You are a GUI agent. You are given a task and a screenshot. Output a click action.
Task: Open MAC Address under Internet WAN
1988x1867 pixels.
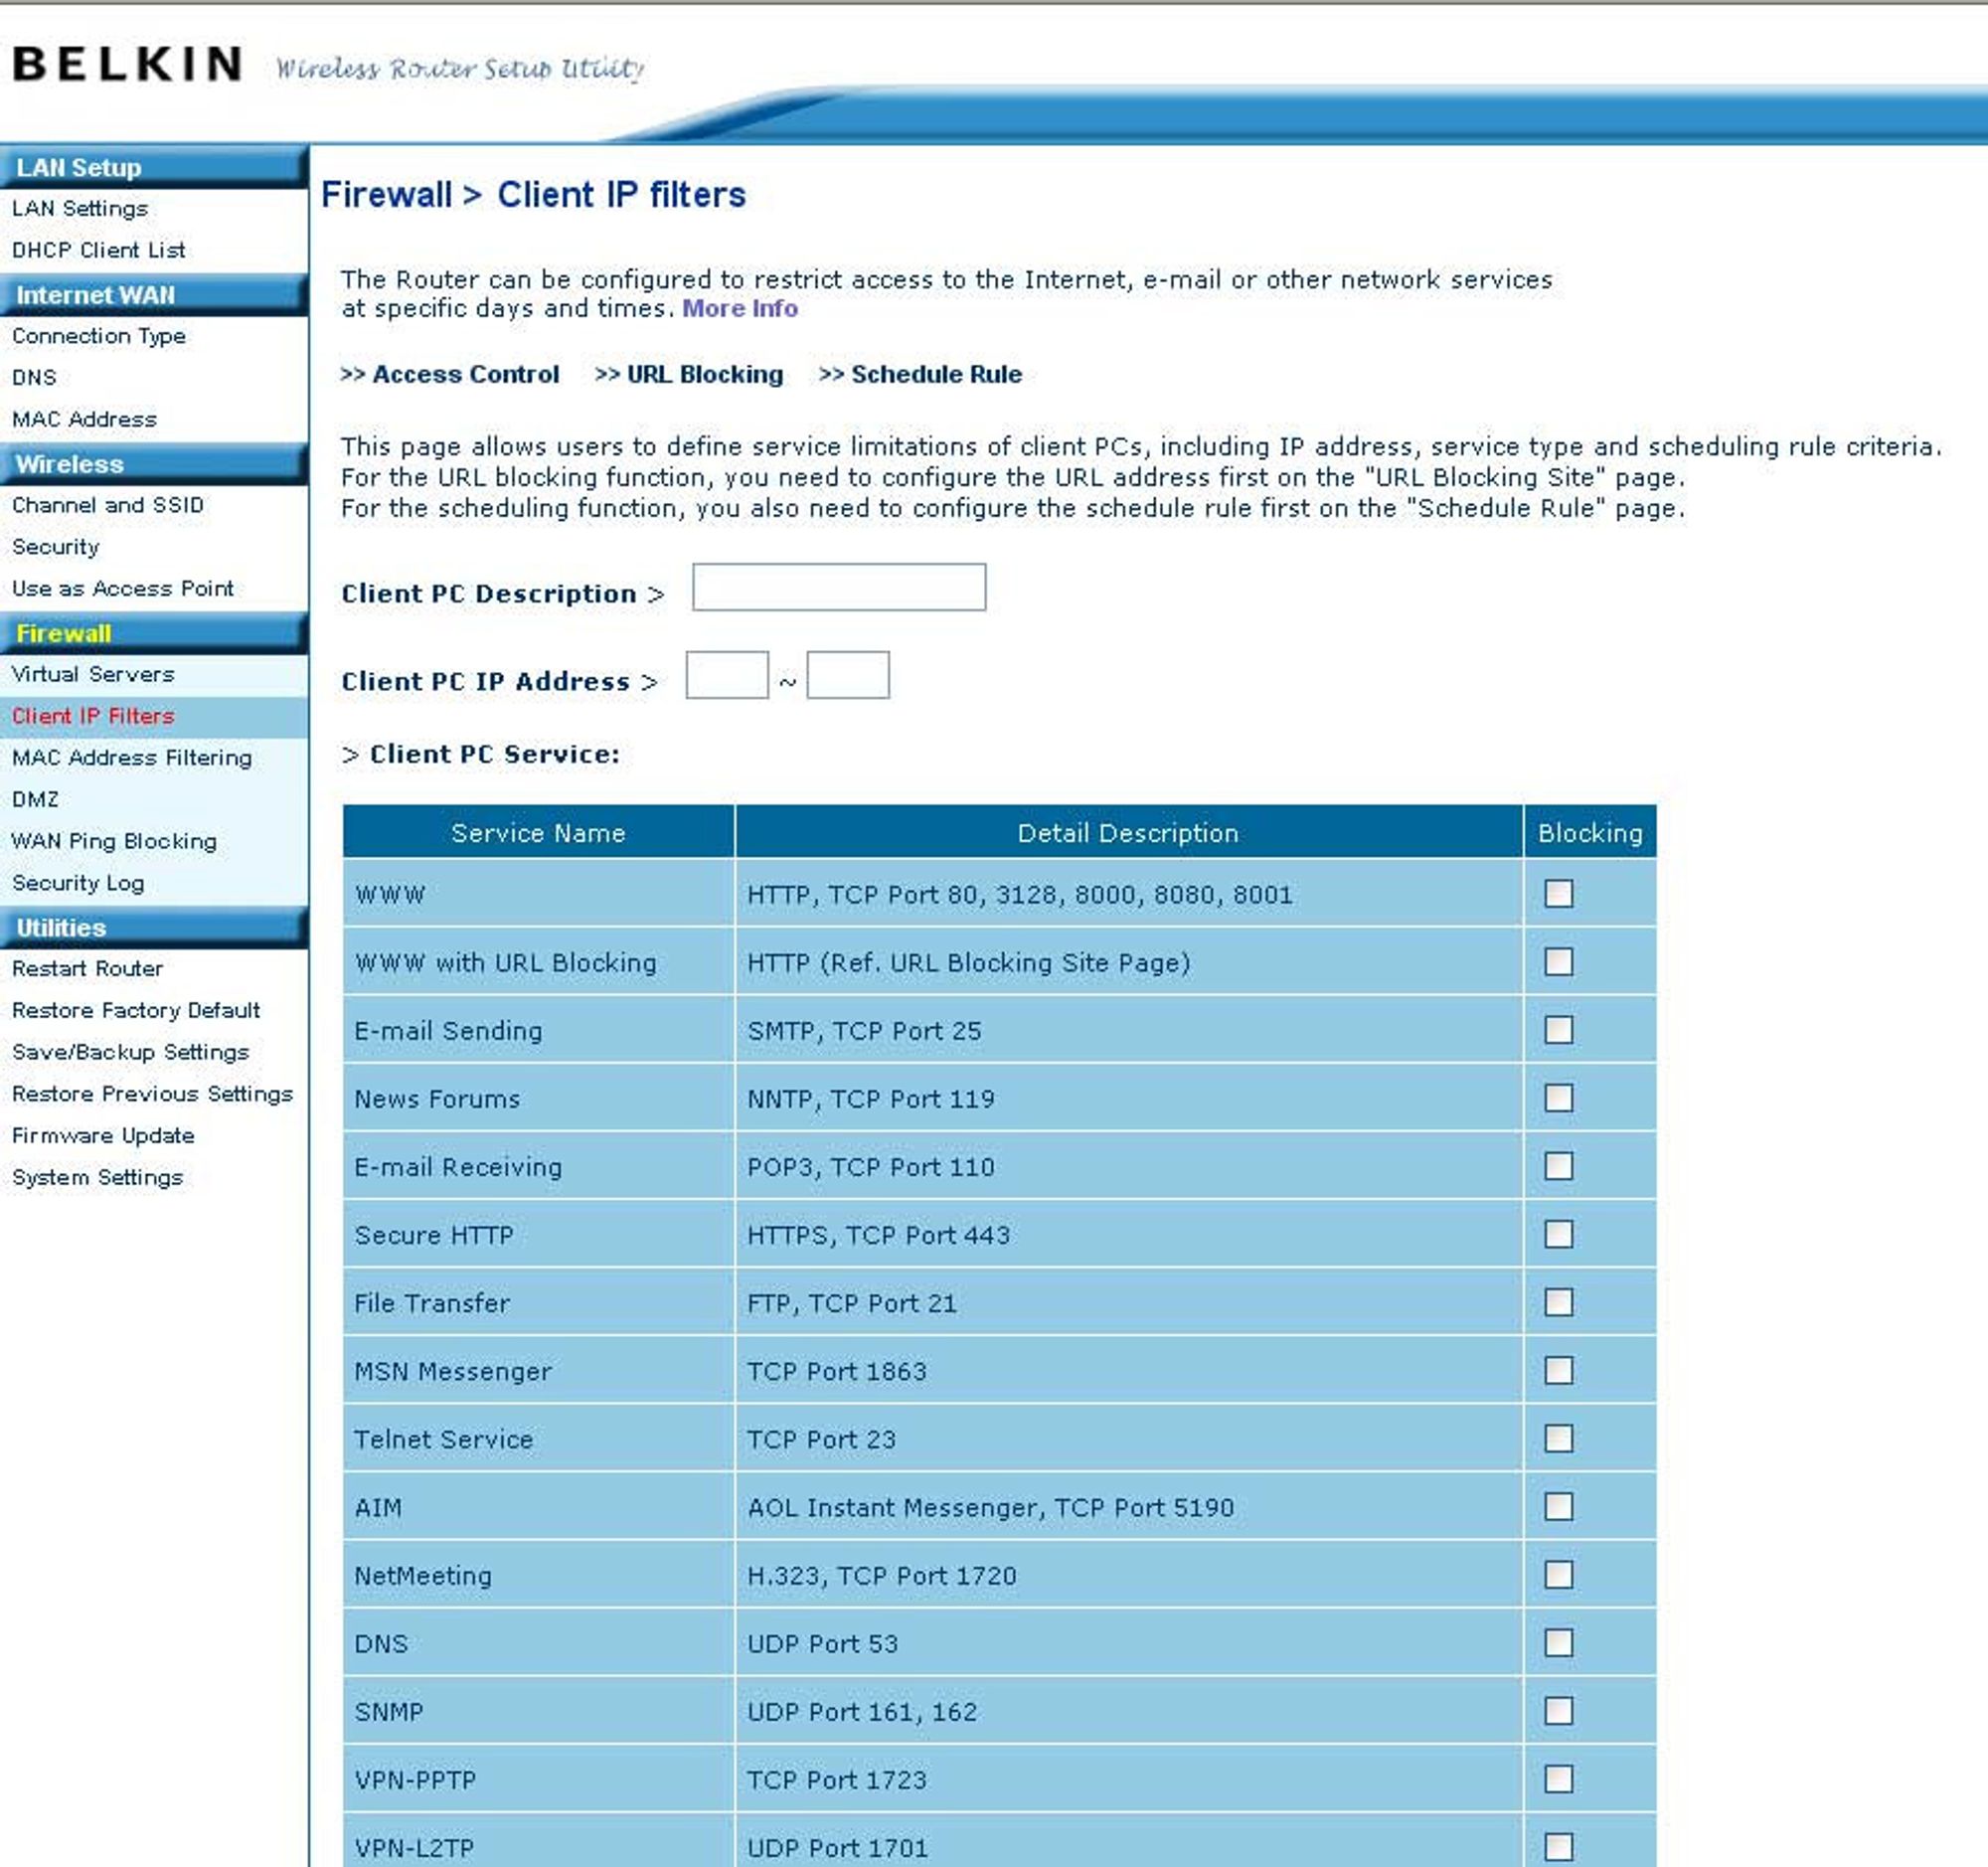tap(84, 419)
